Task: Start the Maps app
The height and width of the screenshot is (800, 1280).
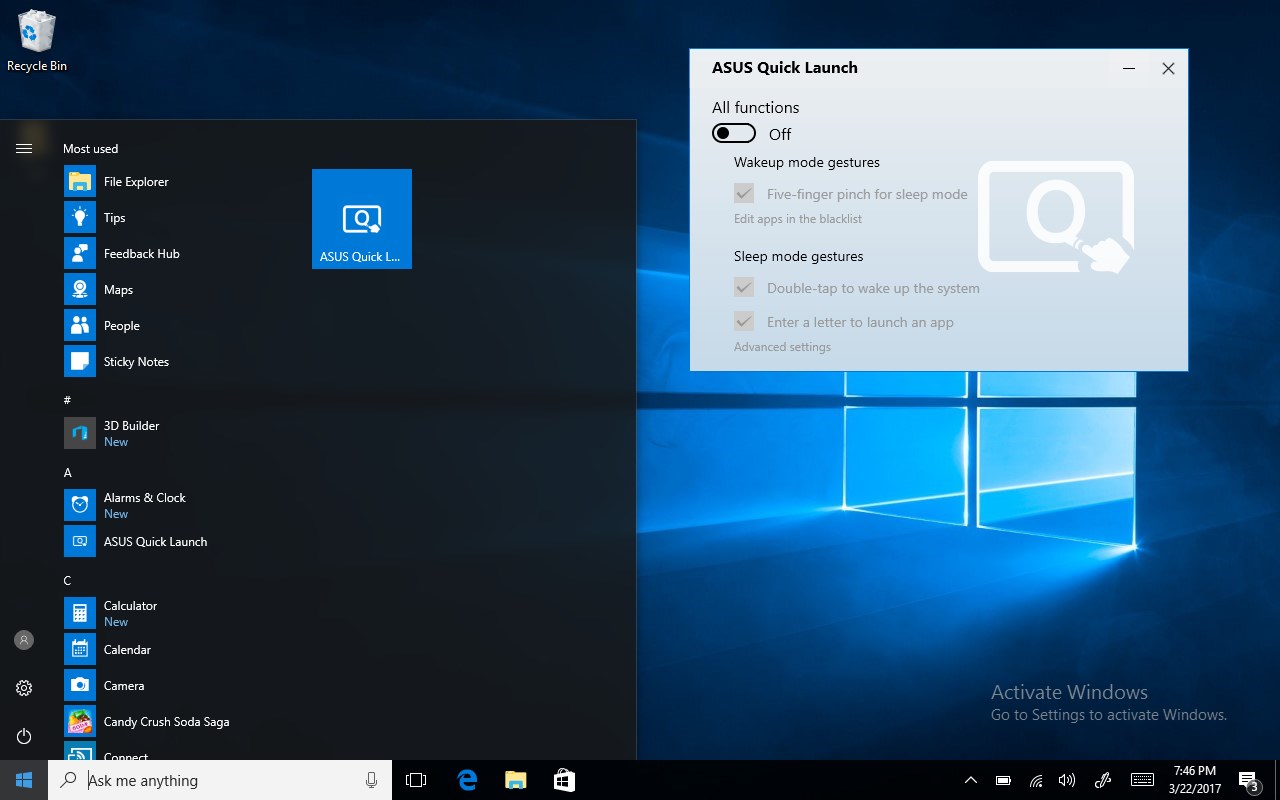Action: coord(118,289)
